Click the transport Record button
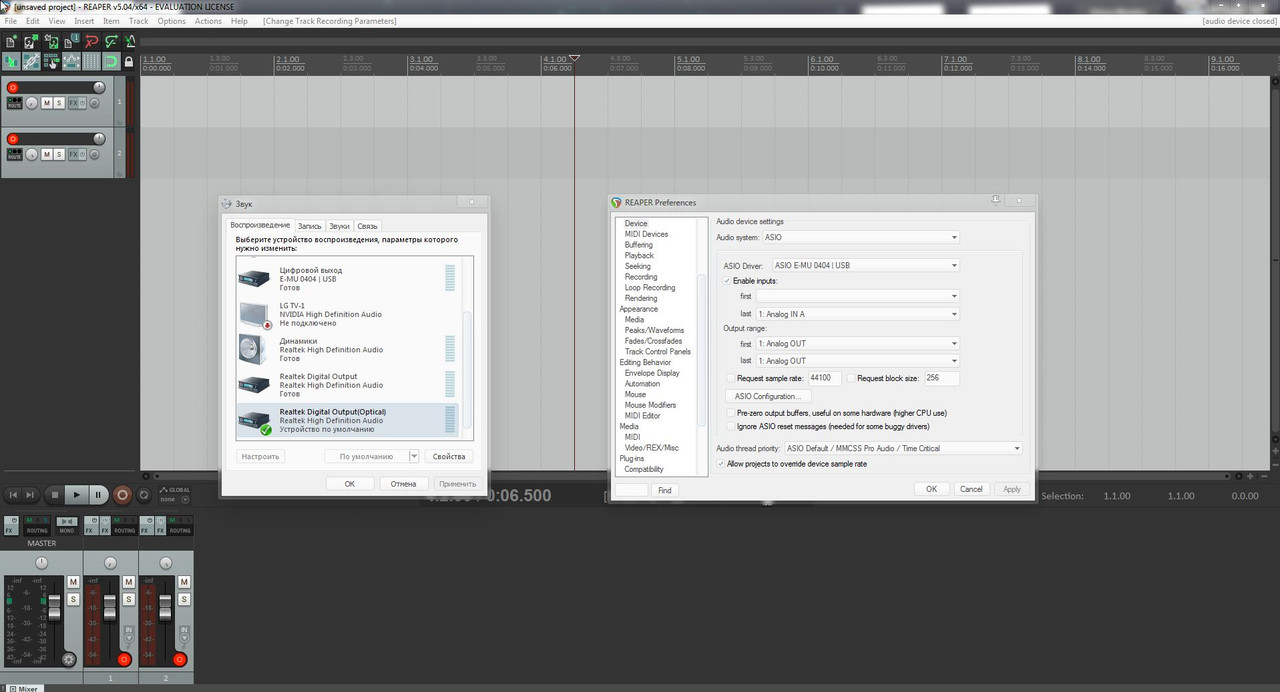Screen dimensions: 1280x692 (x=123, y=494)
